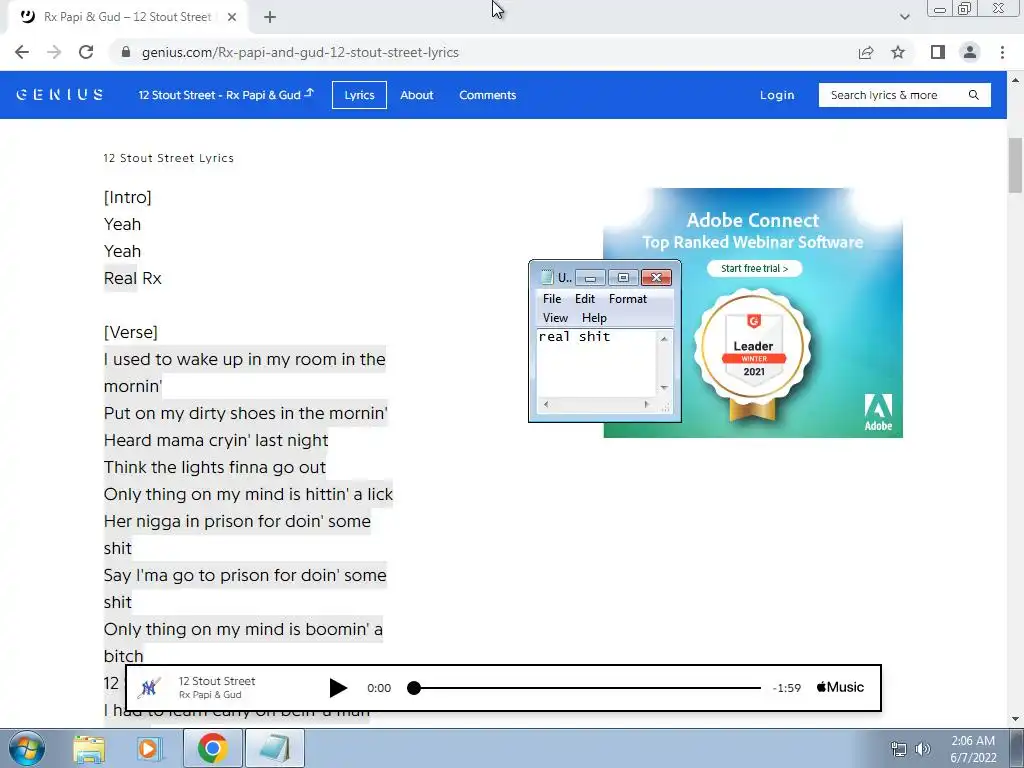Click the page scroll up arrow
The width and height of the screenshot is (1024, 768).
(x=1015, y=80)
